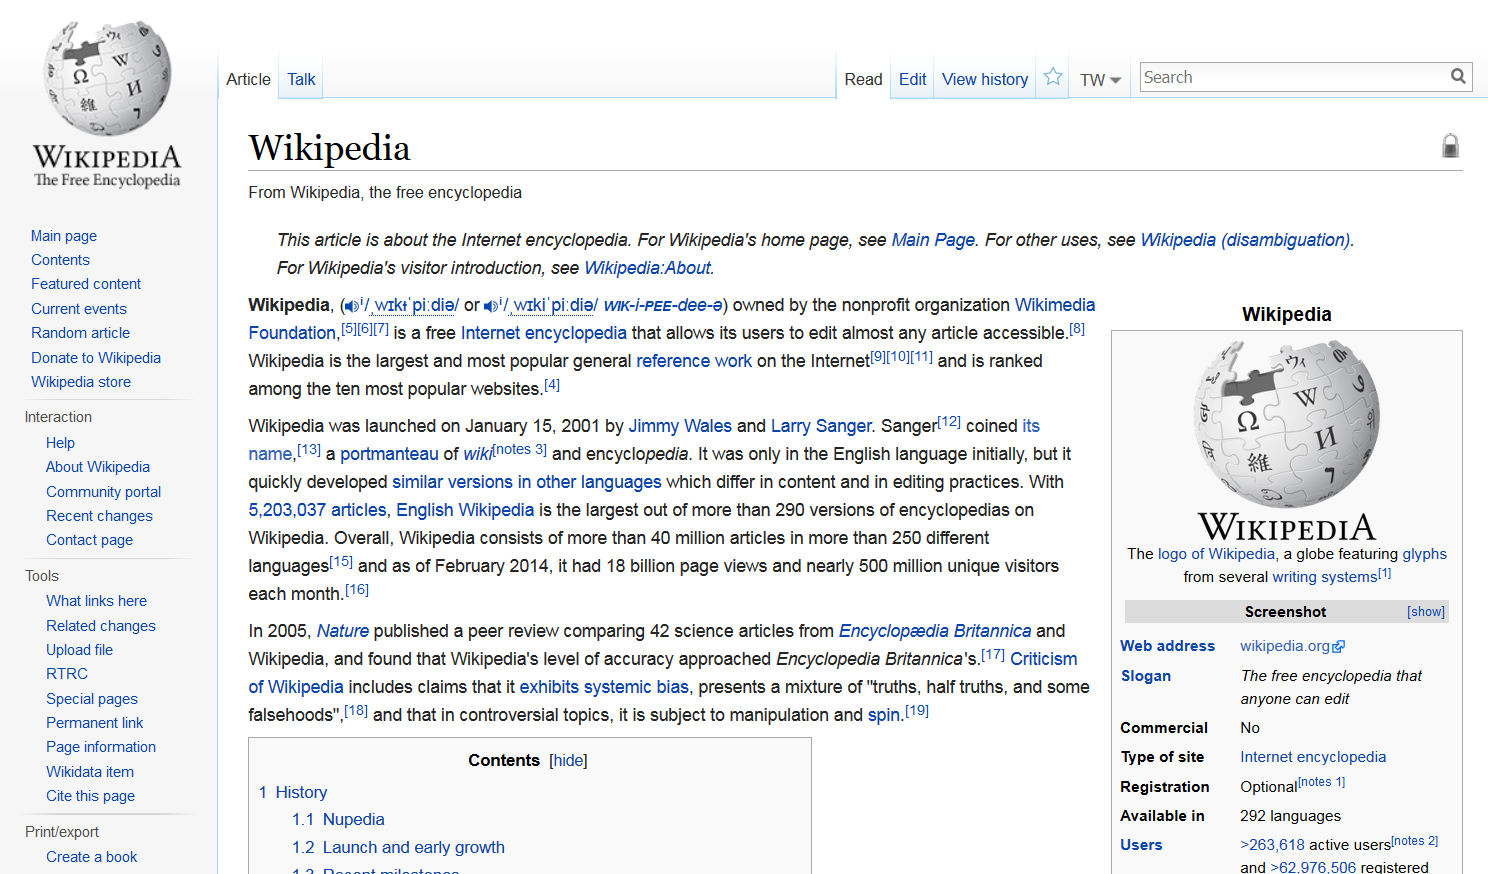Show the Screenshot section in infobox
The image size is (1488, 874).
(x=1425, y=612)
